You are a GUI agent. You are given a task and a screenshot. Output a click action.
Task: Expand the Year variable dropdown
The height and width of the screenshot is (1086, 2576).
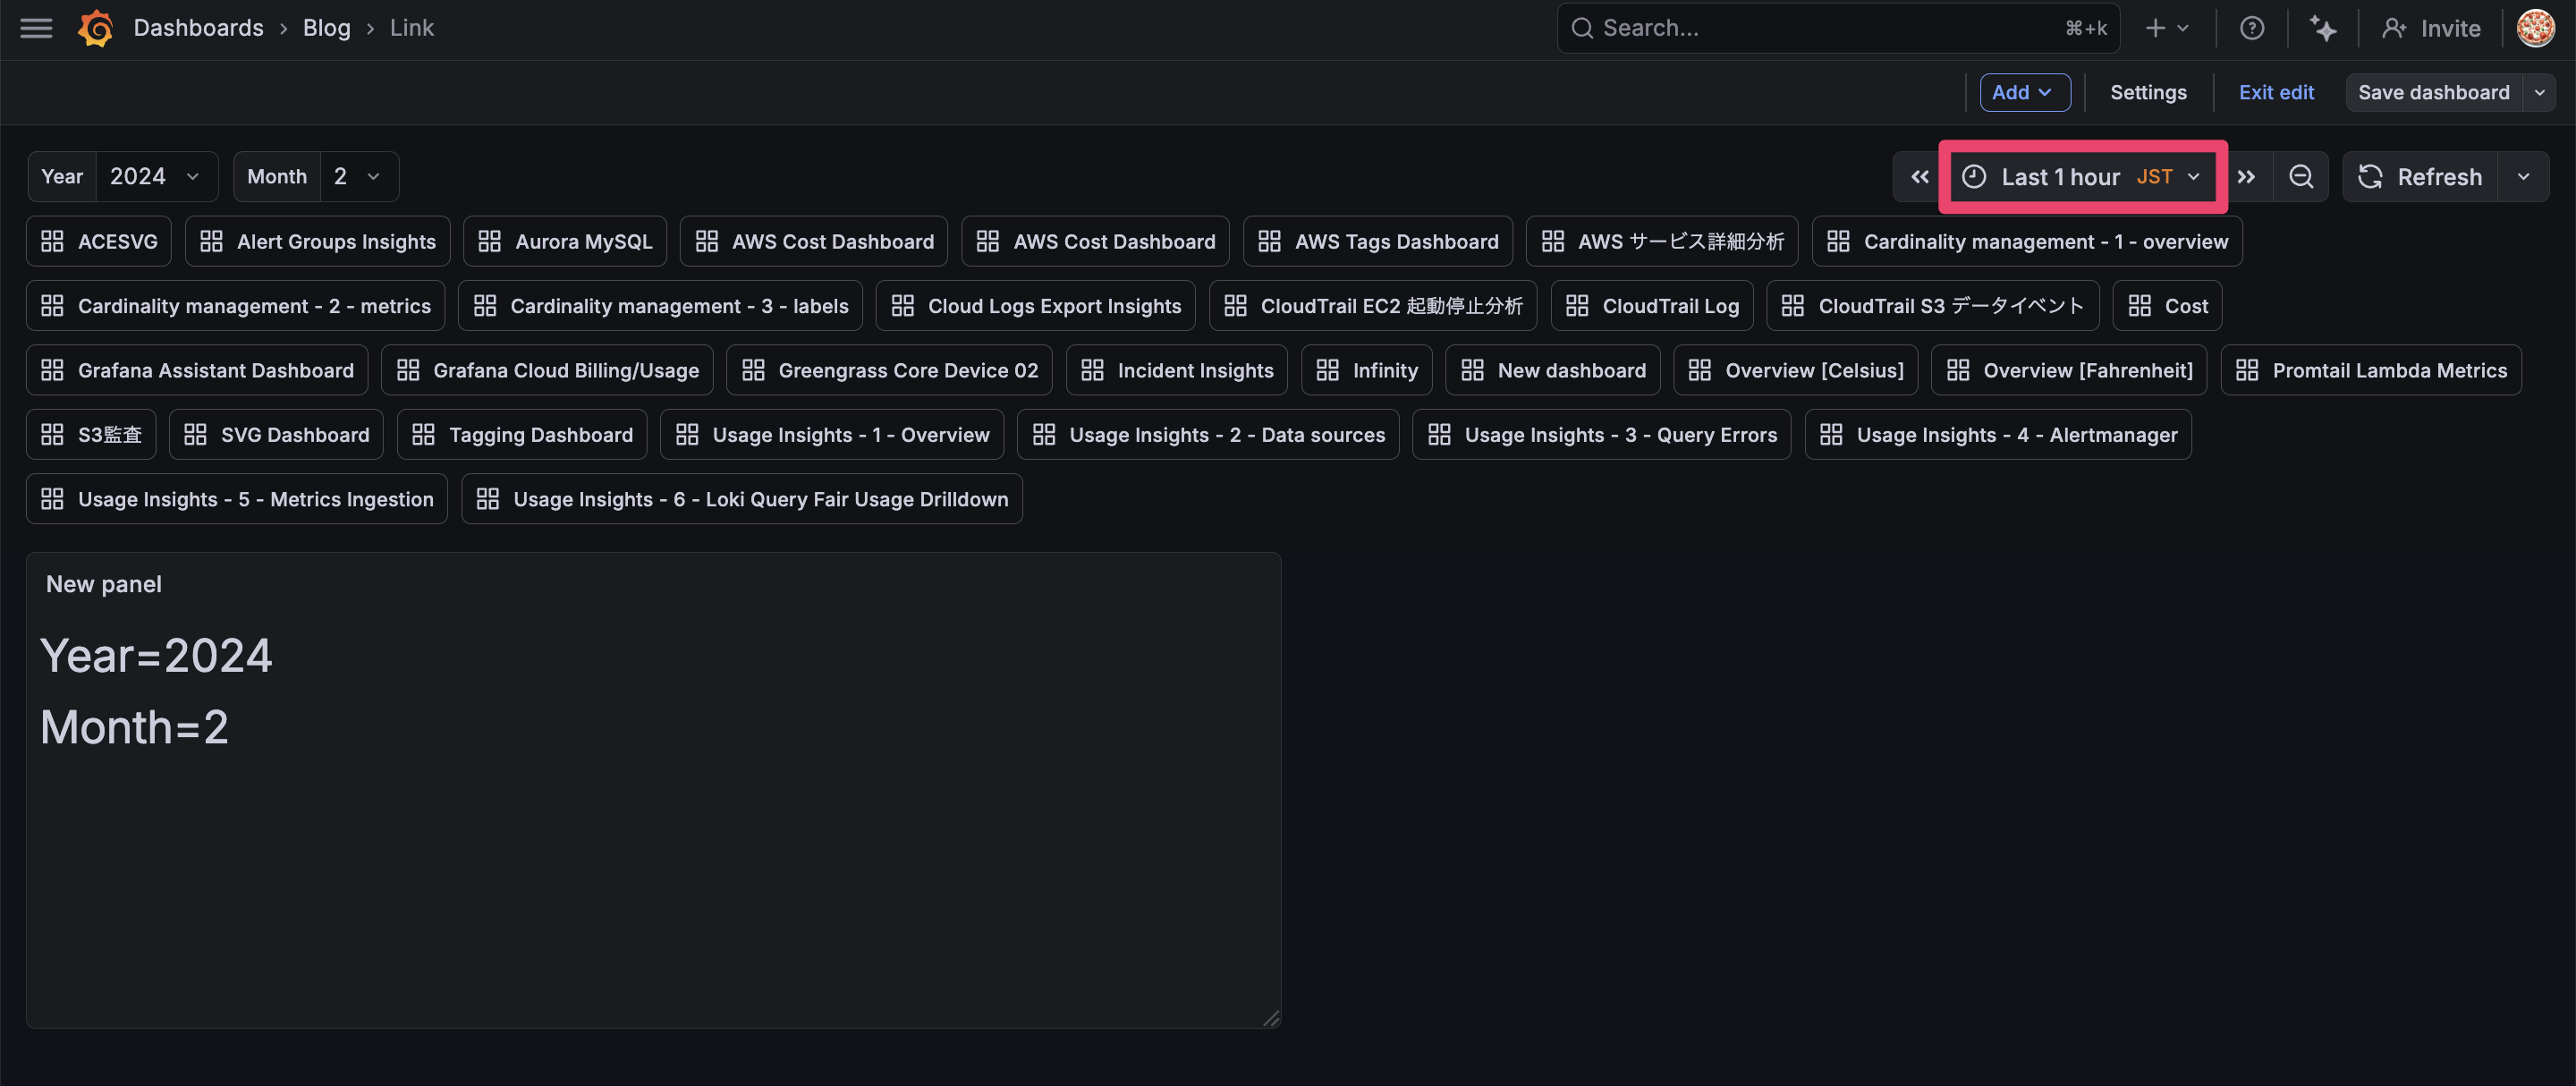(156, 177)
